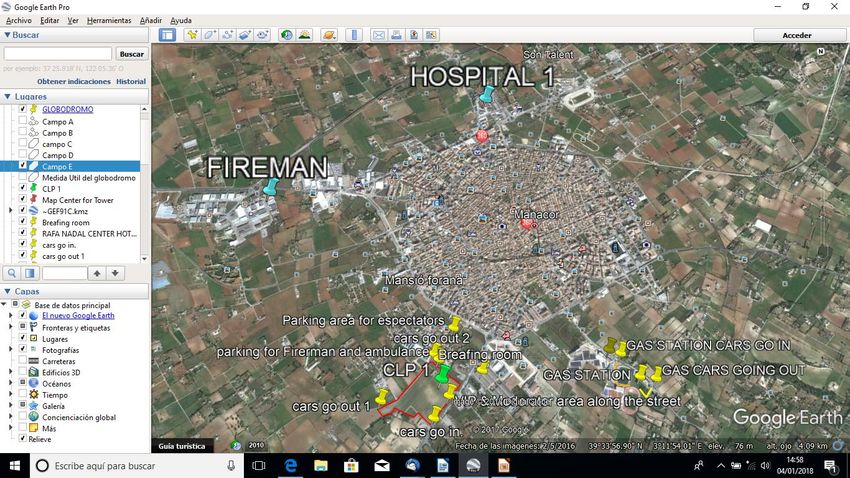The image size is (850, 478).
Task: Check the Carreteras layer checkbox
Action: 22,361
